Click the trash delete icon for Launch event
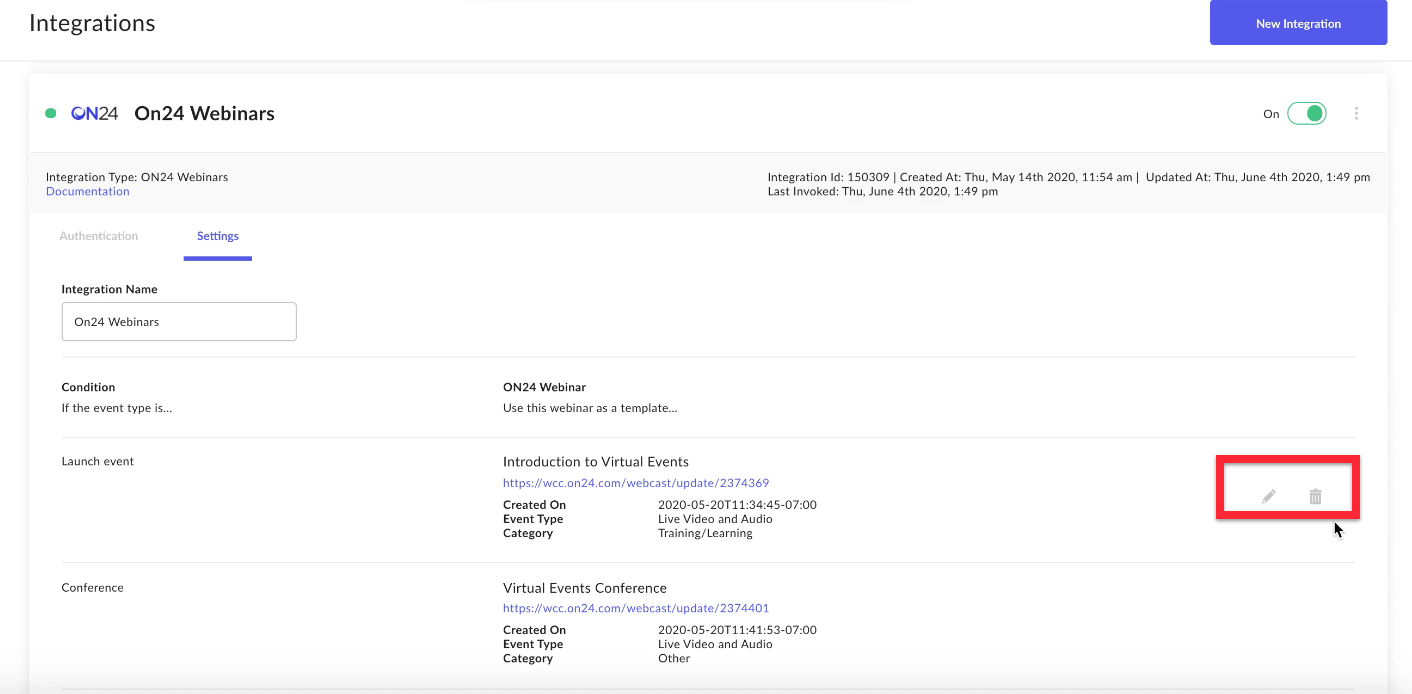The image size is (1412, 694). pos(1315,496)
